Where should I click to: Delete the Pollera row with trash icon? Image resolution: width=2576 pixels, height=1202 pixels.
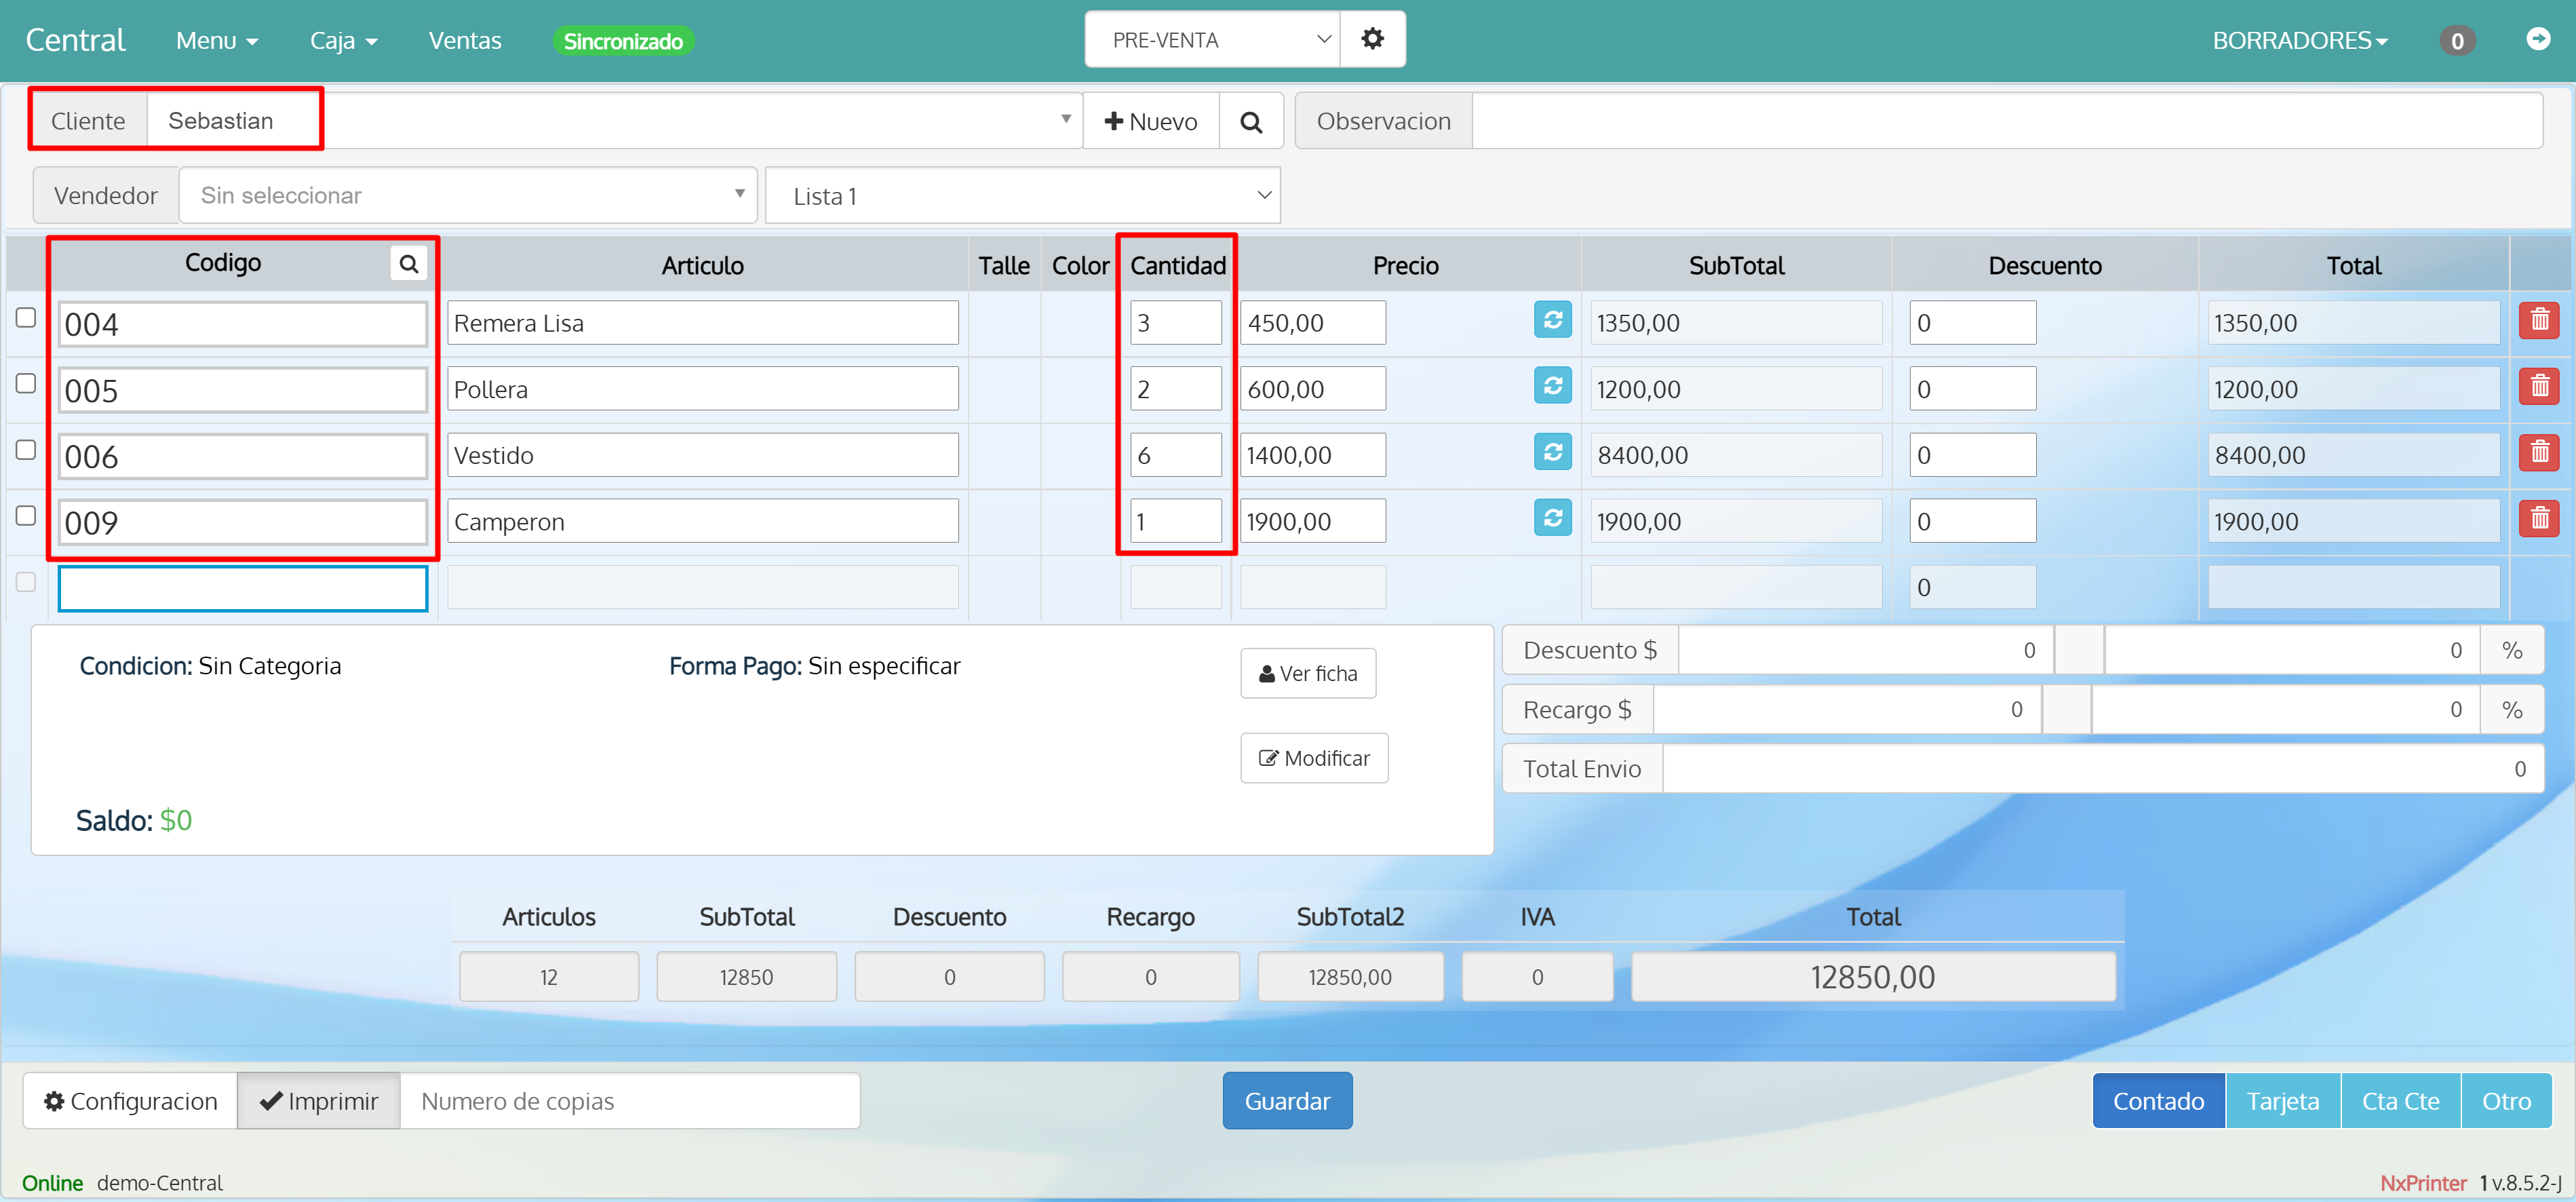[x=2538, y=386]
